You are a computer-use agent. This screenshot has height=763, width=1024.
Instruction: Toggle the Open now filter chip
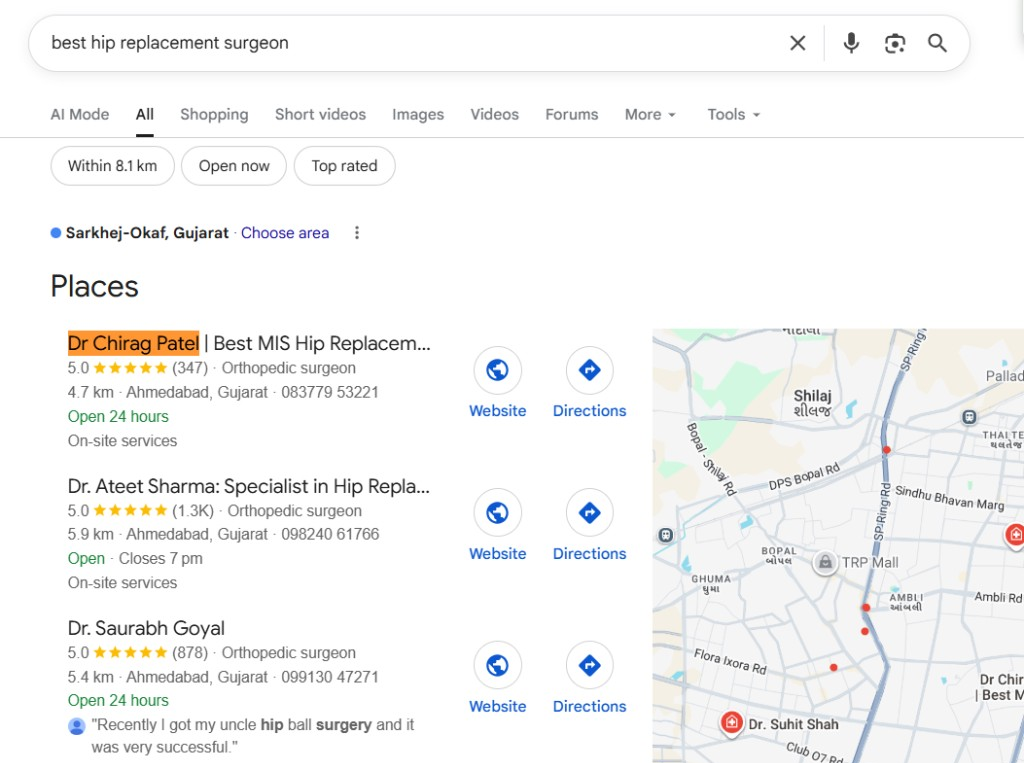234,166
